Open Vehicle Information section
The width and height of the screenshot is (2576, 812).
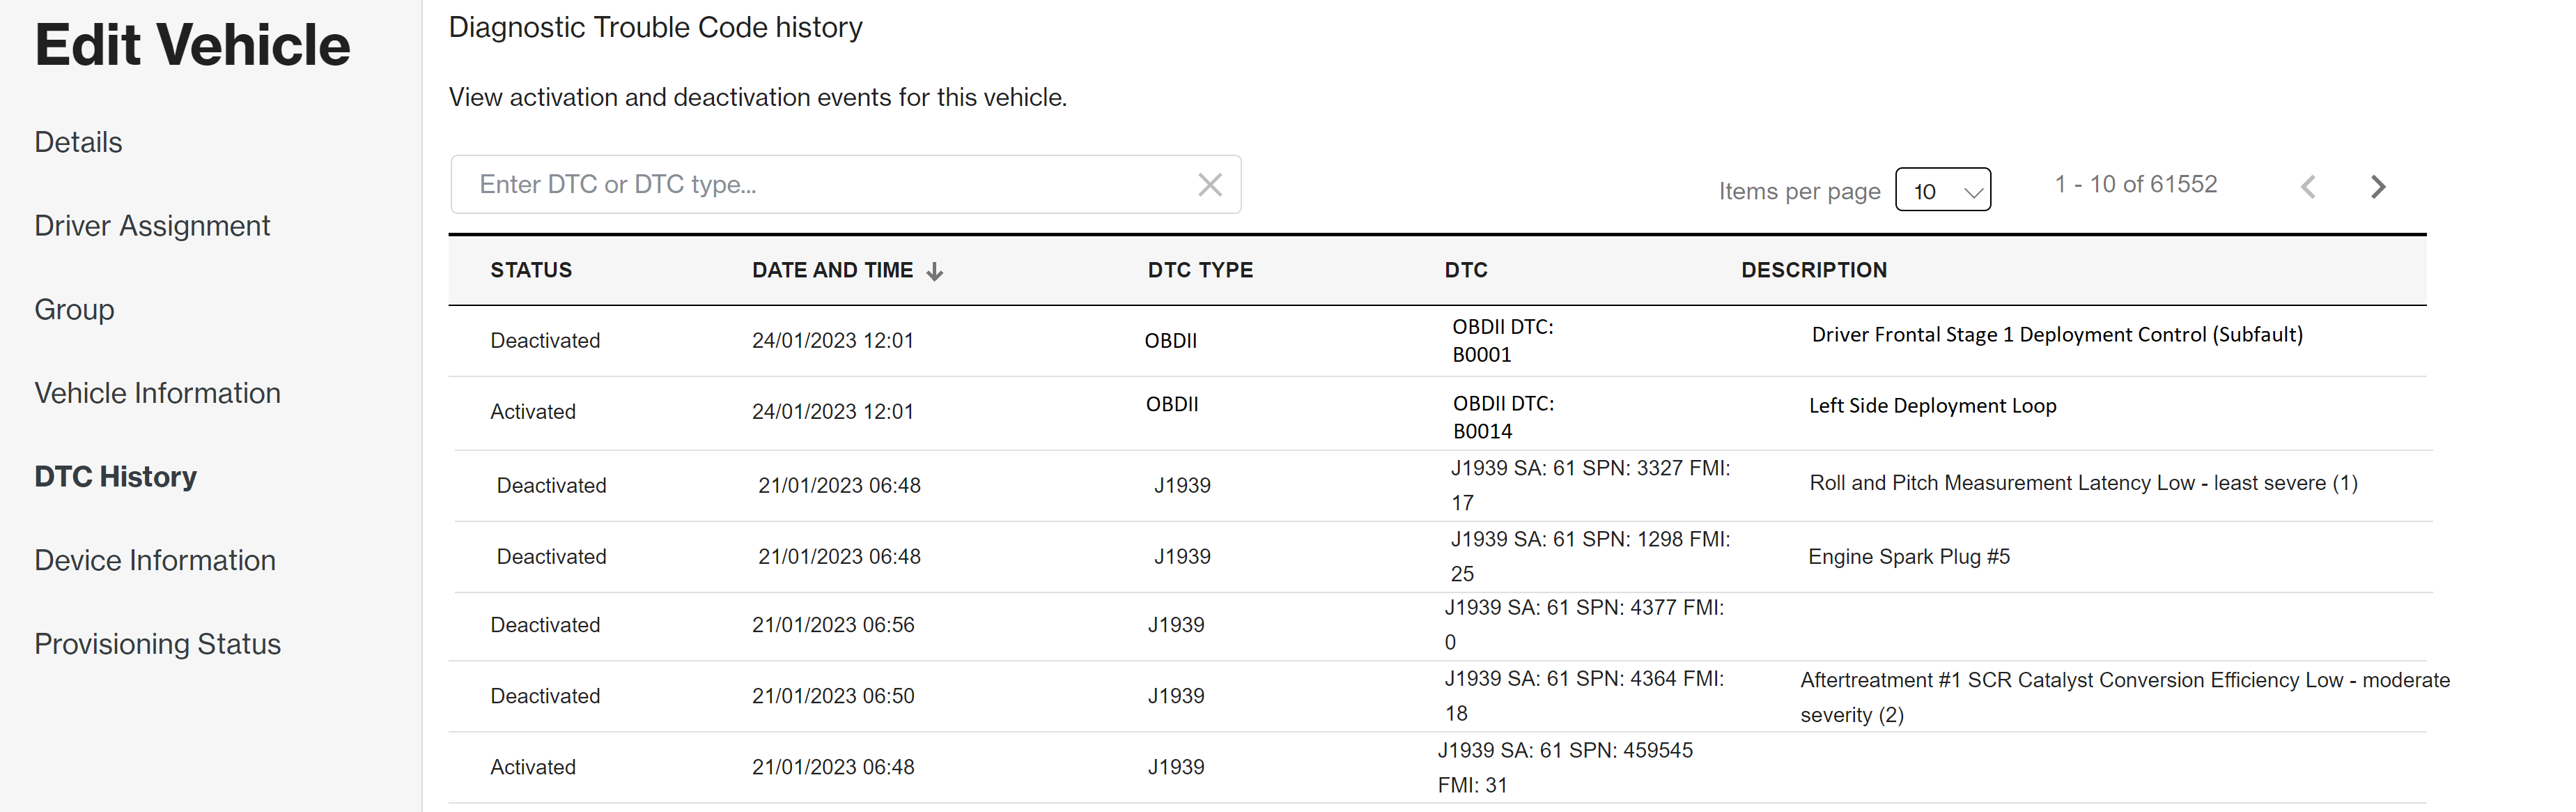pyautogui.click(x=157, y=393)
